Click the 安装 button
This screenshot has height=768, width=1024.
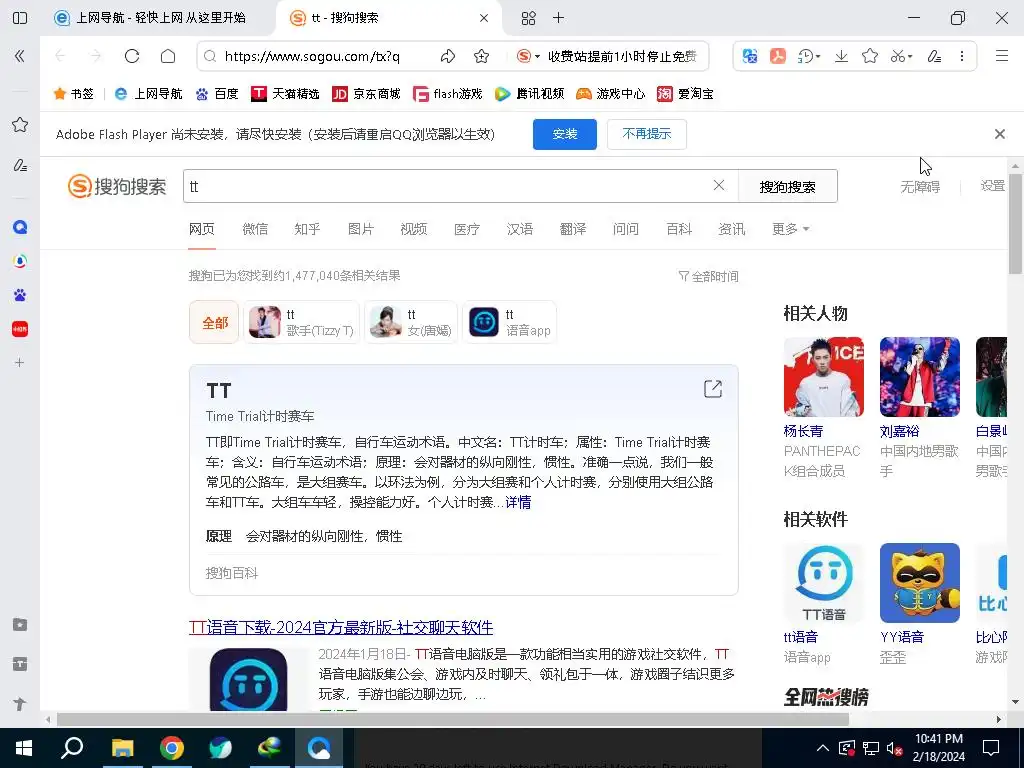pos(564,134)
